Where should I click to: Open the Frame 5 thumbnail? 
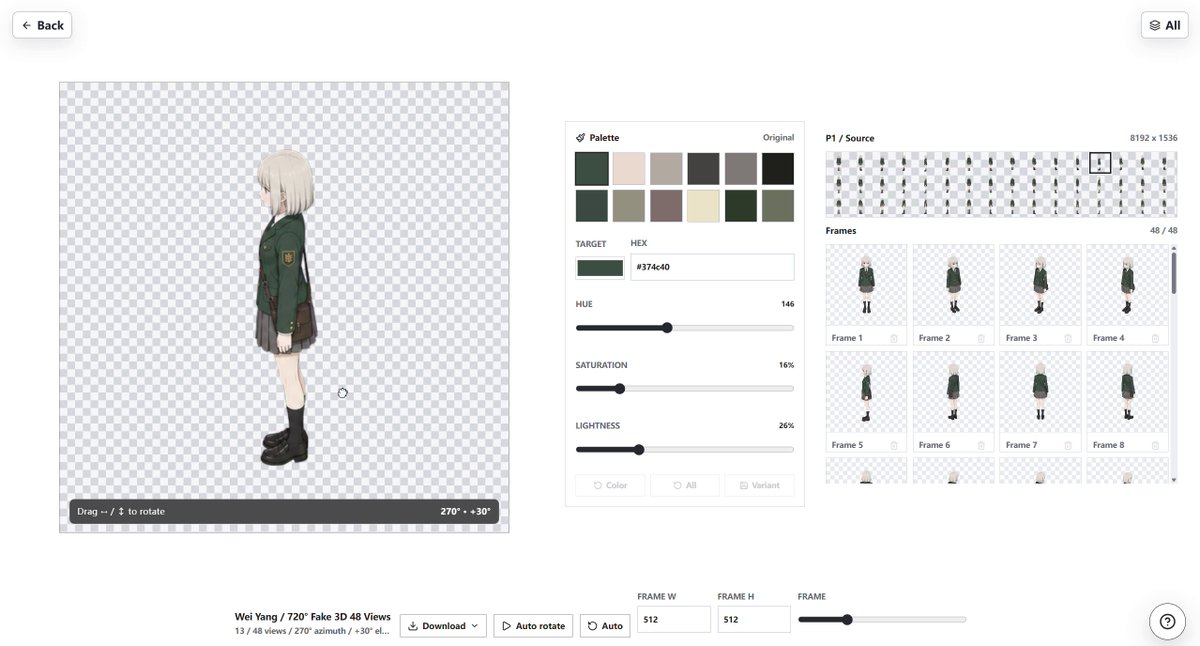[x=867, y=394]
